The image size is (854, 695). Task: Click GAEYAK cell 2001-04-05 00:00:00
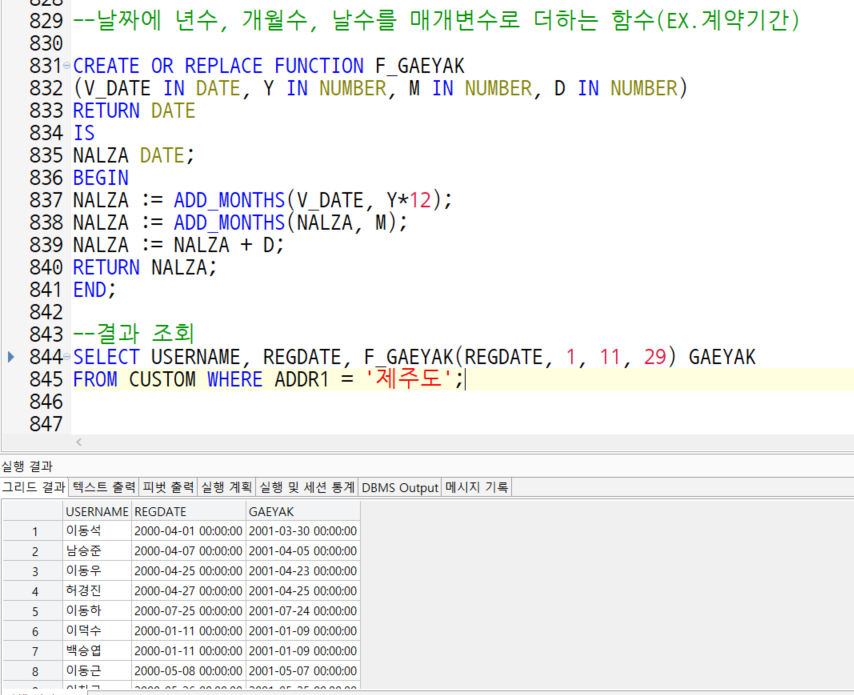(x=303, y=551)
